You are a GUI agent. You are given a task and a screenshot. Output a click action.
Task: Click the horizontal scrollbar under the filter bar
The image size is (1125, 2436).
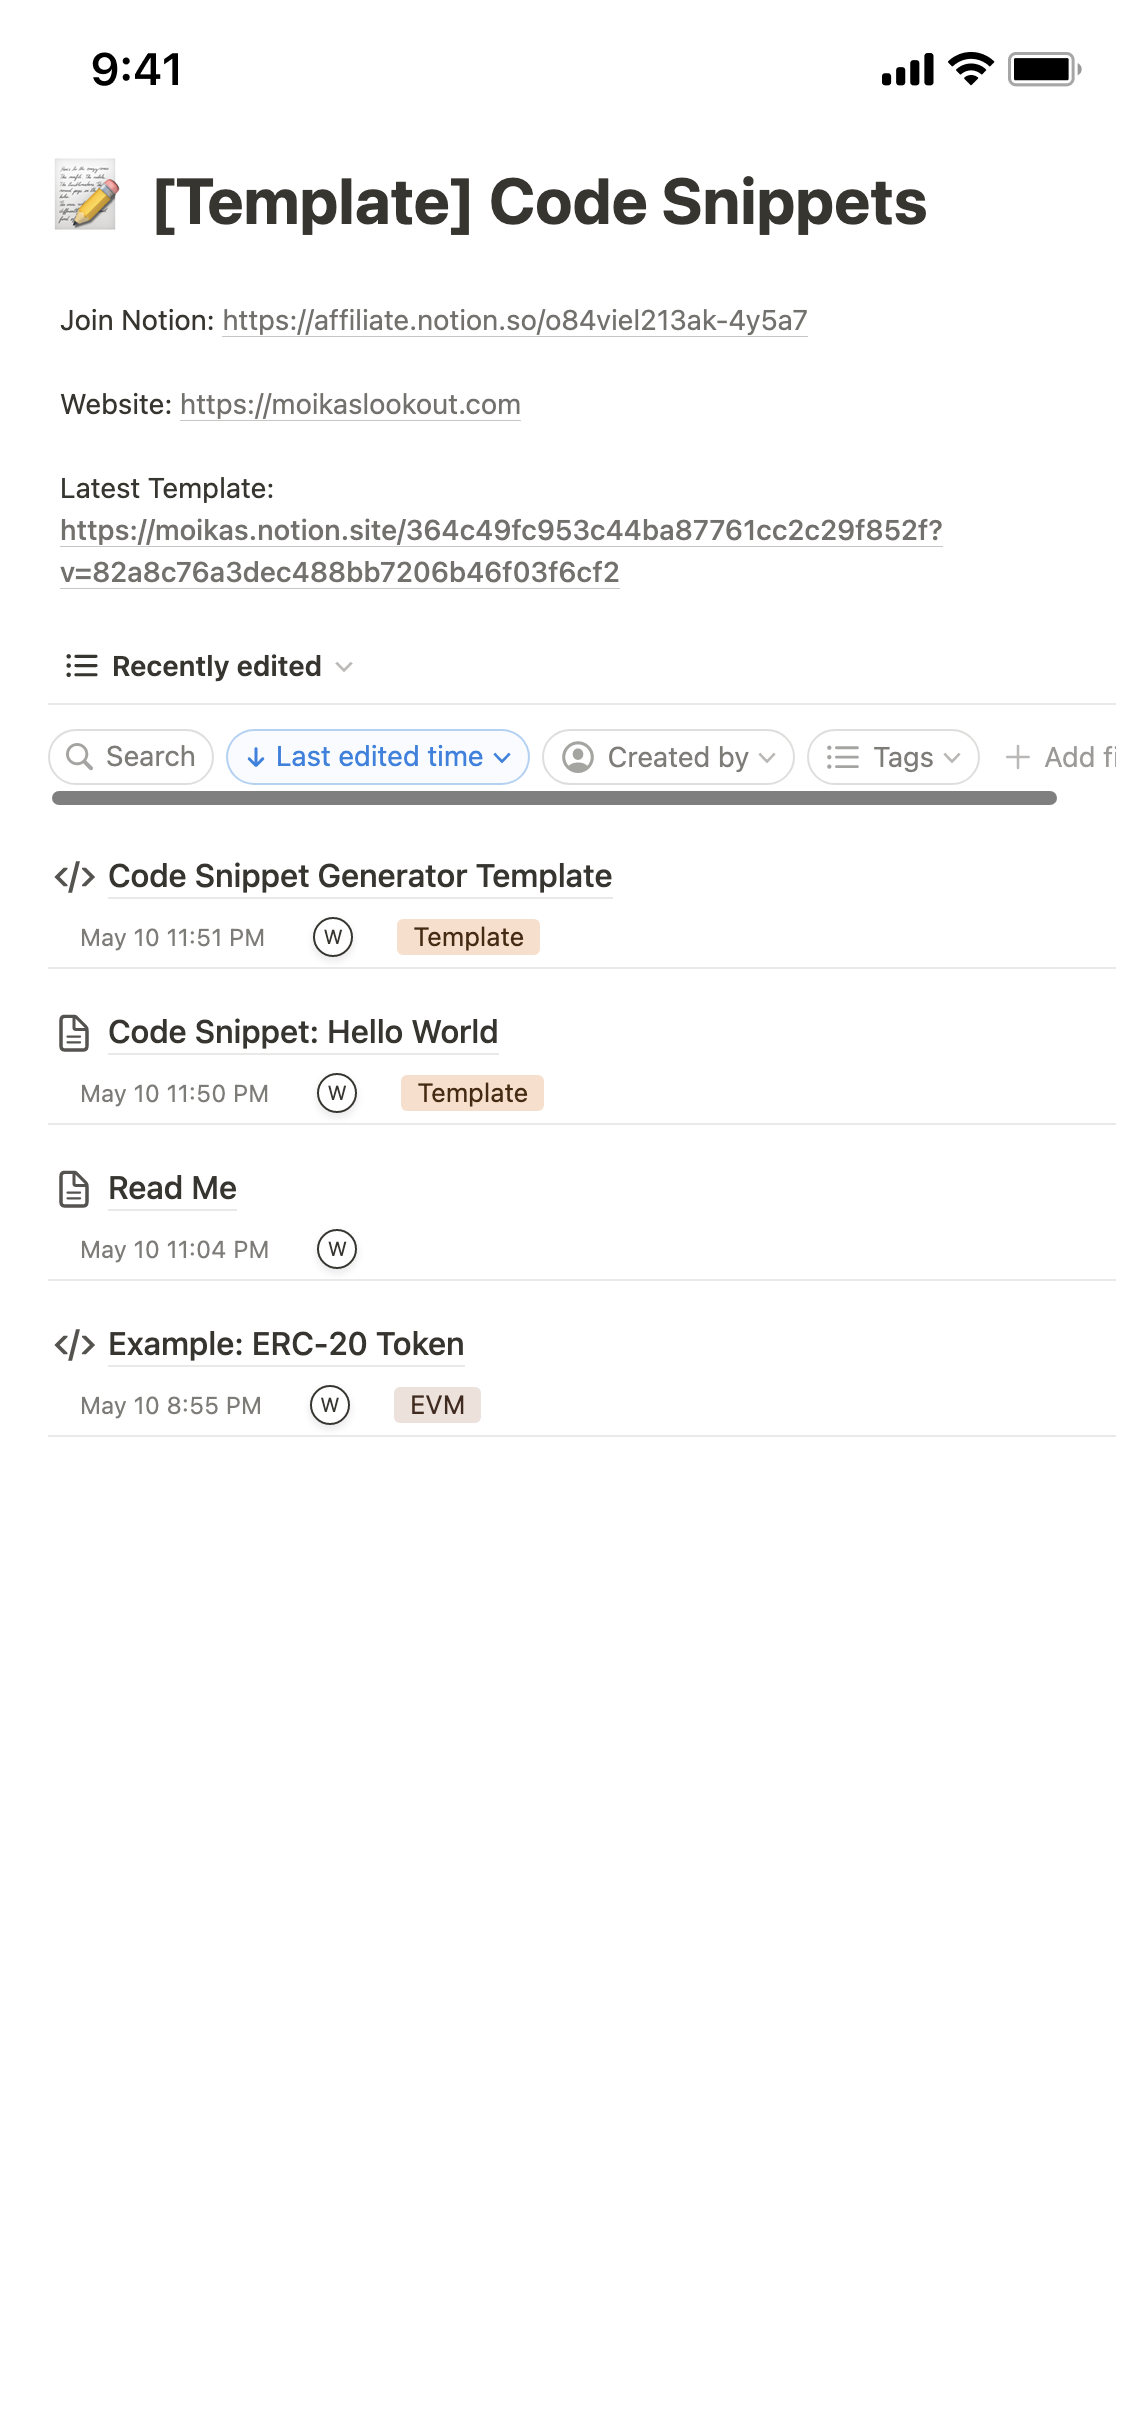pyautogui.click(x=554, y=798)
